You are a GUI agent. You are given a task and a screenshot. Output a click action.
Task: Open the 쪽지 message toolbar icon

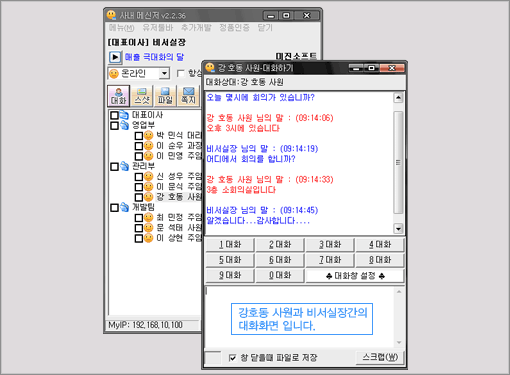pos(188,96)
